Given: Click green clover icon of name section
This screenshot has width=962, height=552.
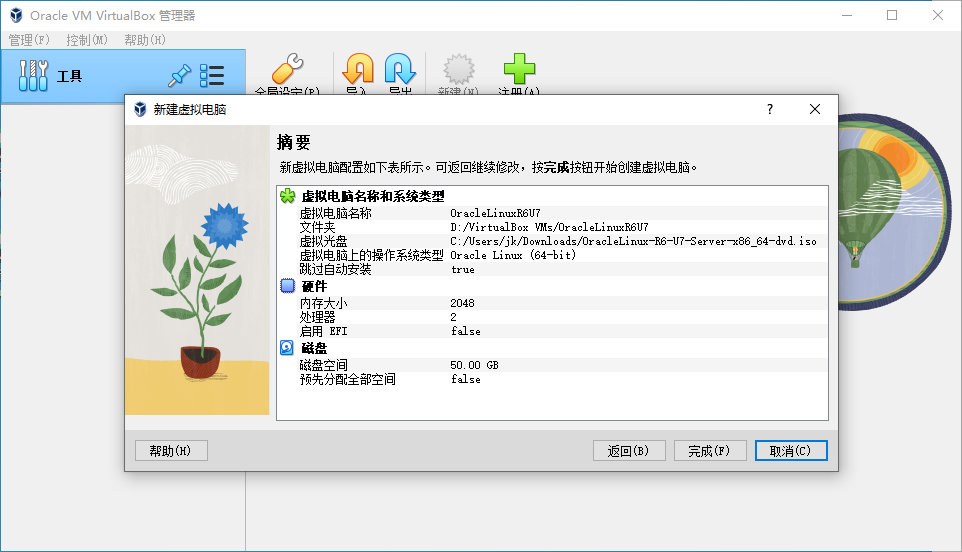Looking at the screenshot, I should point(288,196).
